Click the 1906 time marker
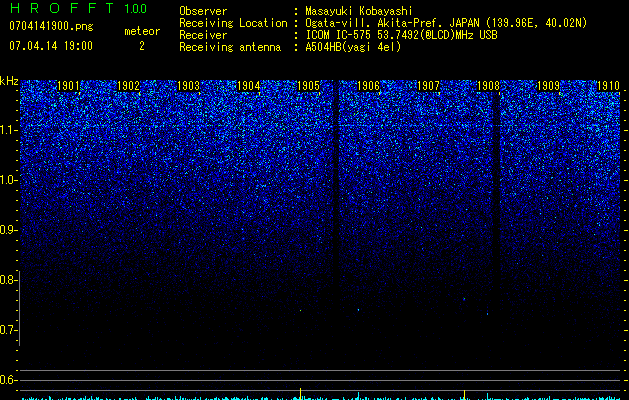Viewport: 629px width, 400px height. [x=368, y=86]
